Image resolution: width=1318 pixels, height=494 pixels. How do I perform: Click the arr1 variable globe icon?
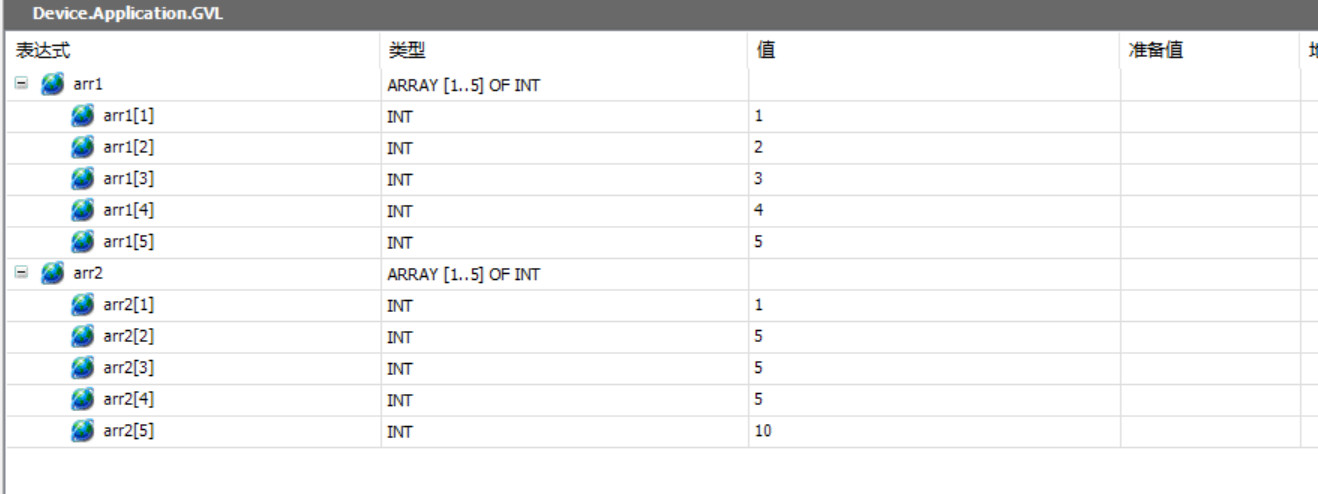point(51,85)
